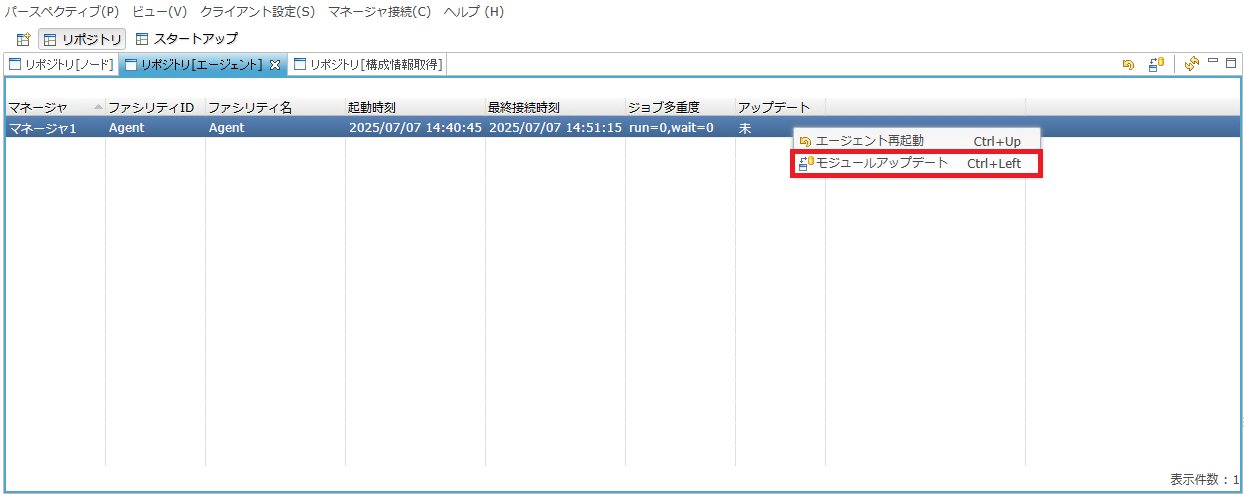Switch to the リポジトリ perspective button
Screen dimensions: 1244x494
tap(83, 39)
